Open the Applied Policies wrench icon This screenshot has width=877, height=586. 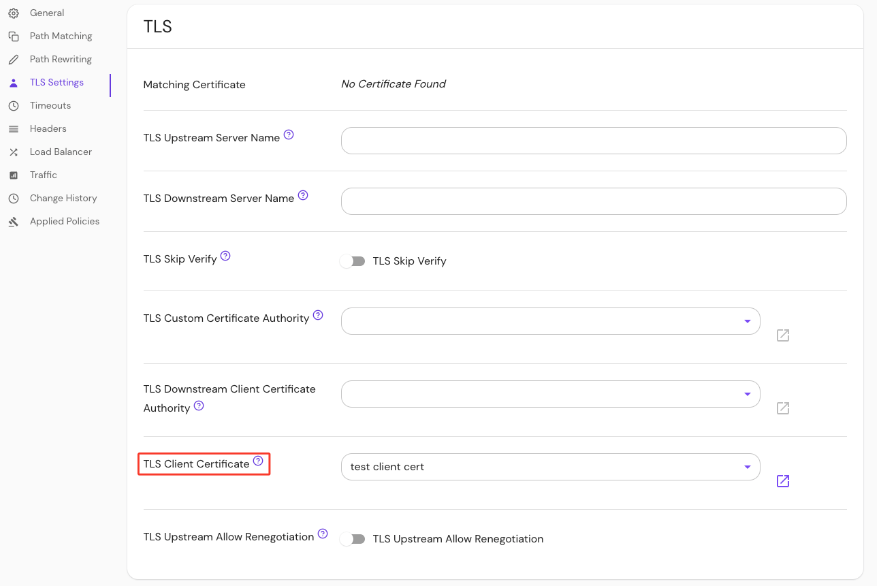click(14, 221)
